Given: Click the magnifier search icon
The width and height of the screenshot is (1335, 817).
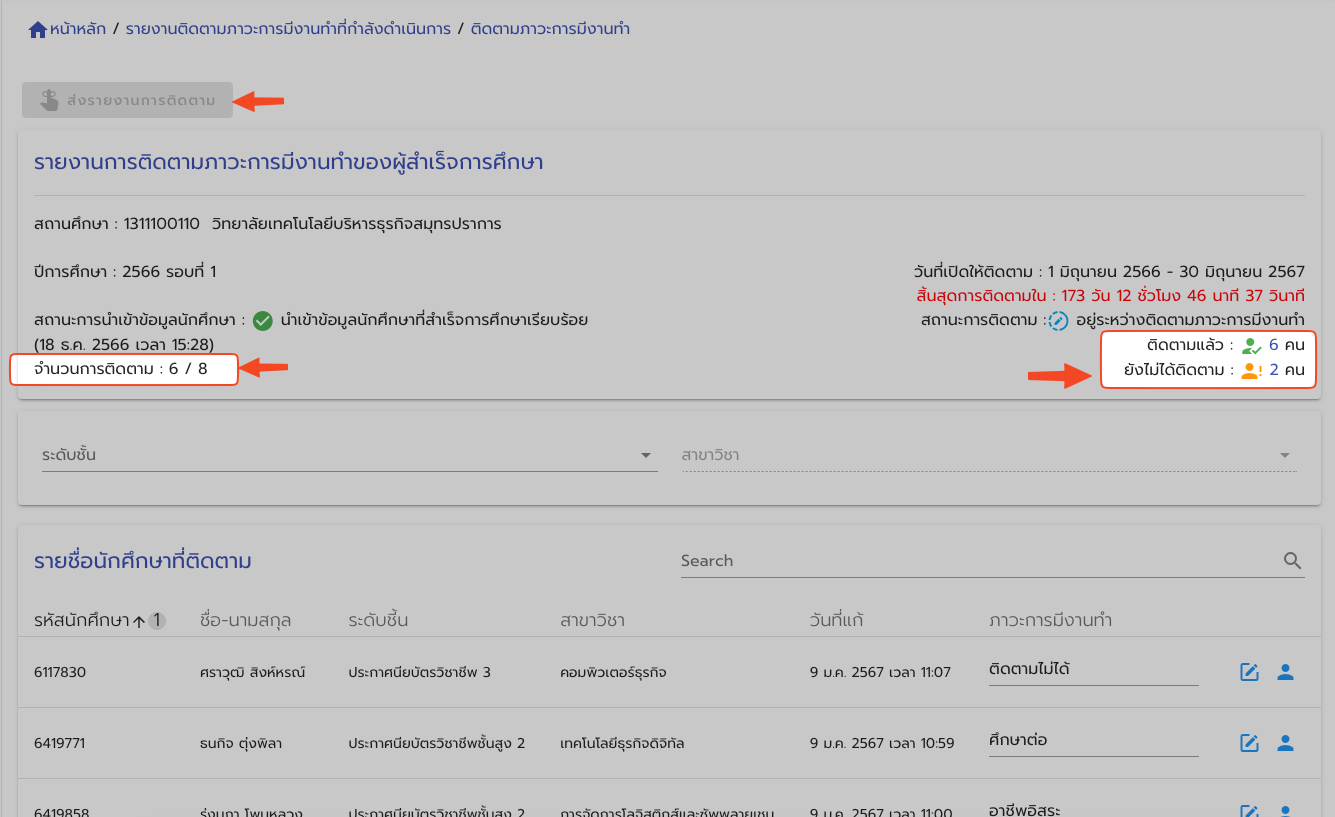Looking at the screenshot, I should pyautogui.click(x=1292, y=561).
